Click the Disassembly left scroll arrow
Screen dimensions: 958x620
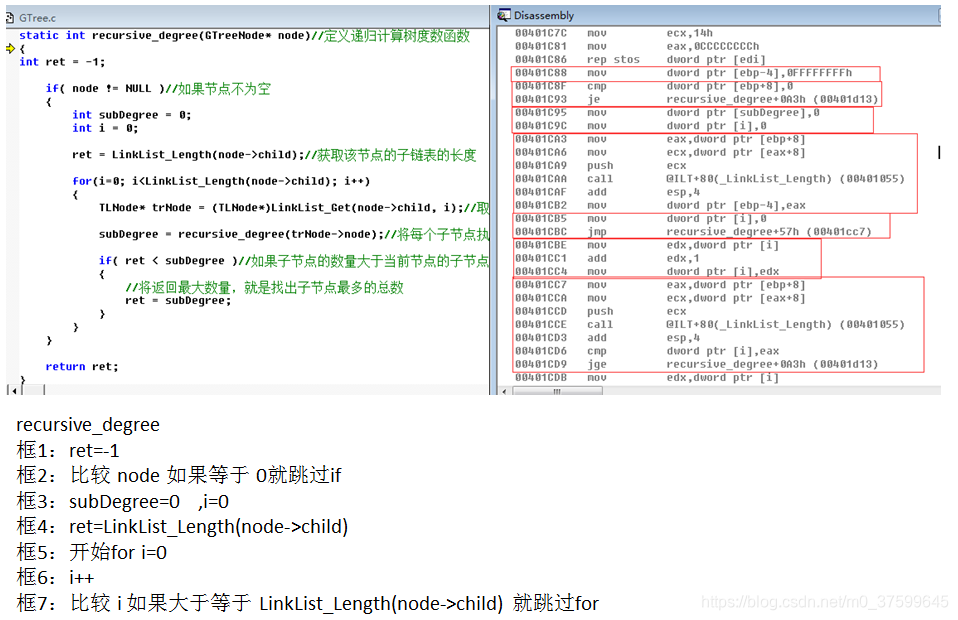504,391
